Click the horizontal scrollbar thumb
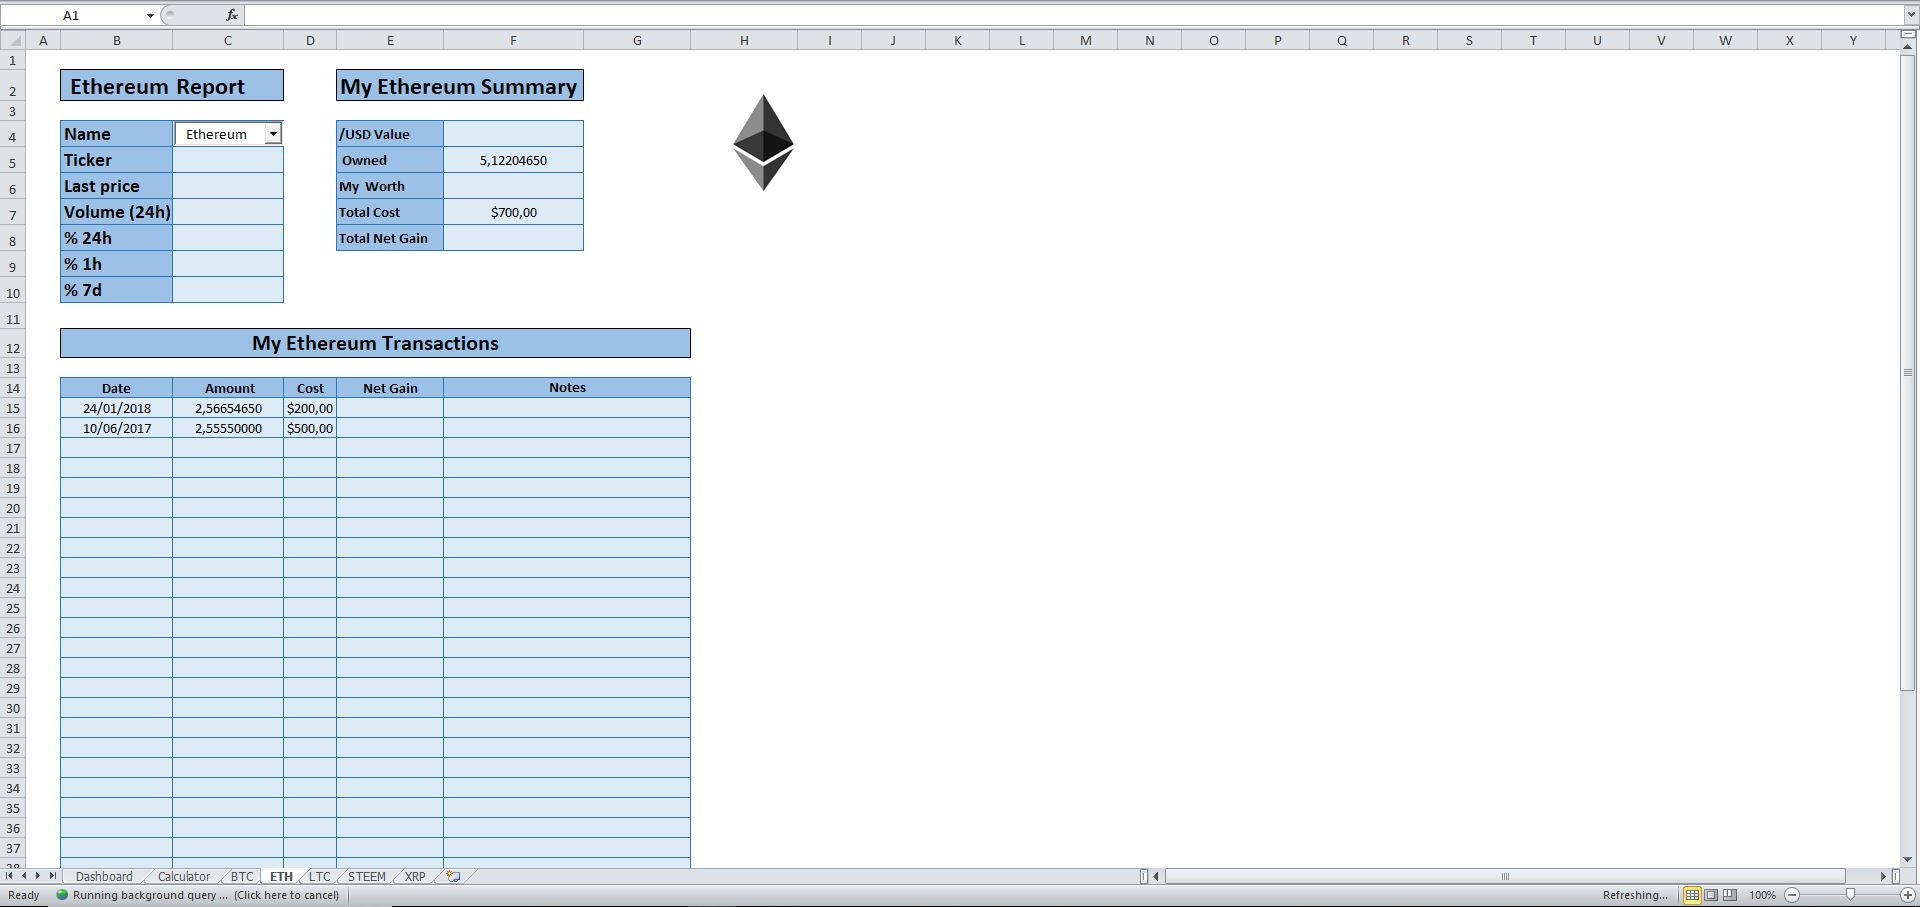This screenshot has width=1920, height=907. coord(1505,876)
